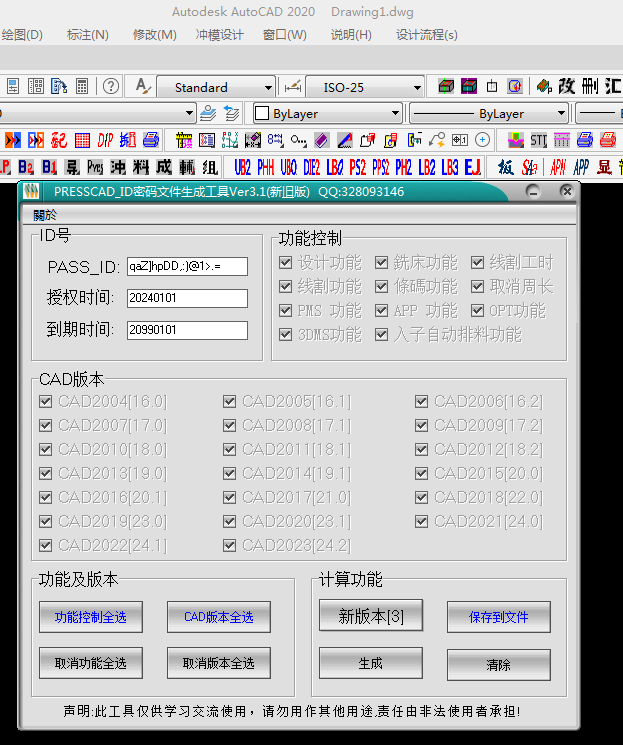The width and height of the screenshot is (623, 745).
Task: Open the 设计流程(s) menu
Action: coord(427,35)
